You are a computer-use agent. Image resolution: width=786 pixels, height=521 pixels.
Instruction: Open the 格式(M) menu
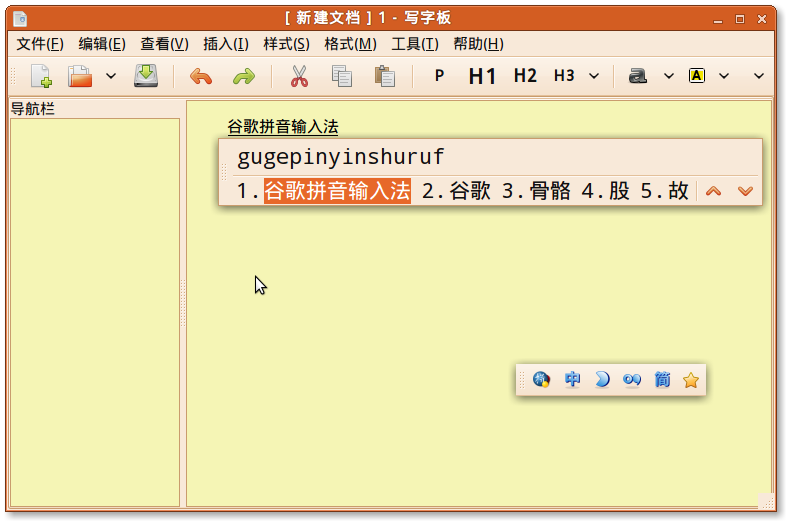pyautogui.click(x=350, y=44)
